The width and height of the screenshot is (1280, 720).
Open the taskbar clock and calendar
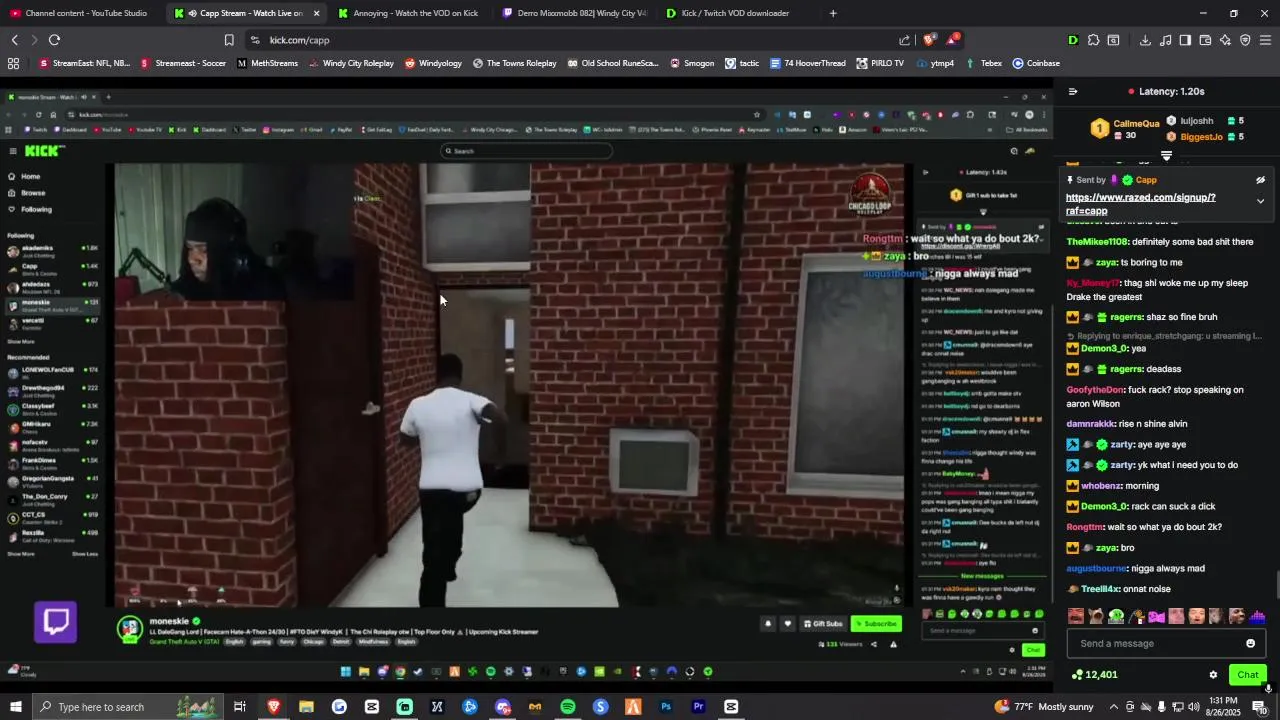[x=1225, y=707]
